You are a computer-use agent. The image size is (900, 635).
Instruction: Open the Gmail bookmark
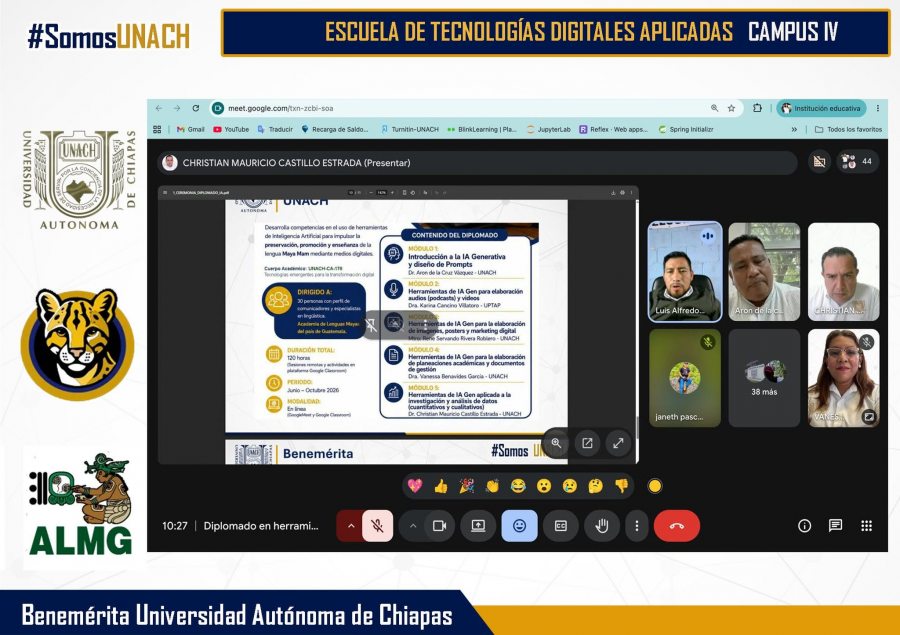[191, 130]
